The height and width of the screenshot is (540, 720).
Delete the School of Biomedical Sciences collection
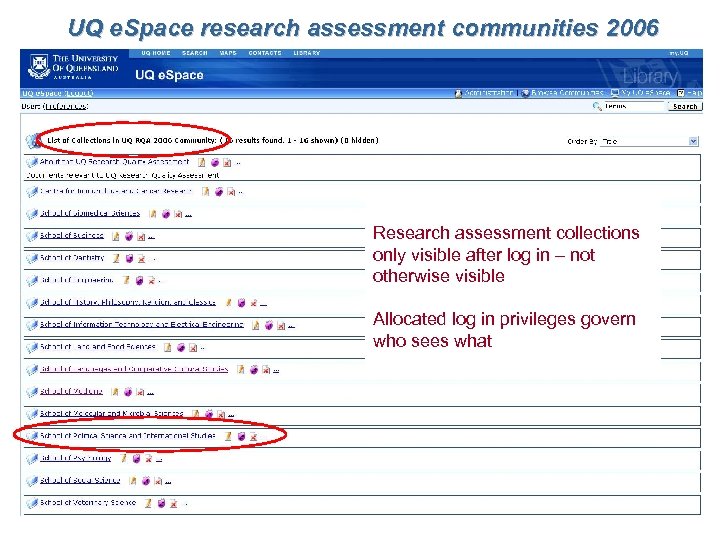click(178, 214)
